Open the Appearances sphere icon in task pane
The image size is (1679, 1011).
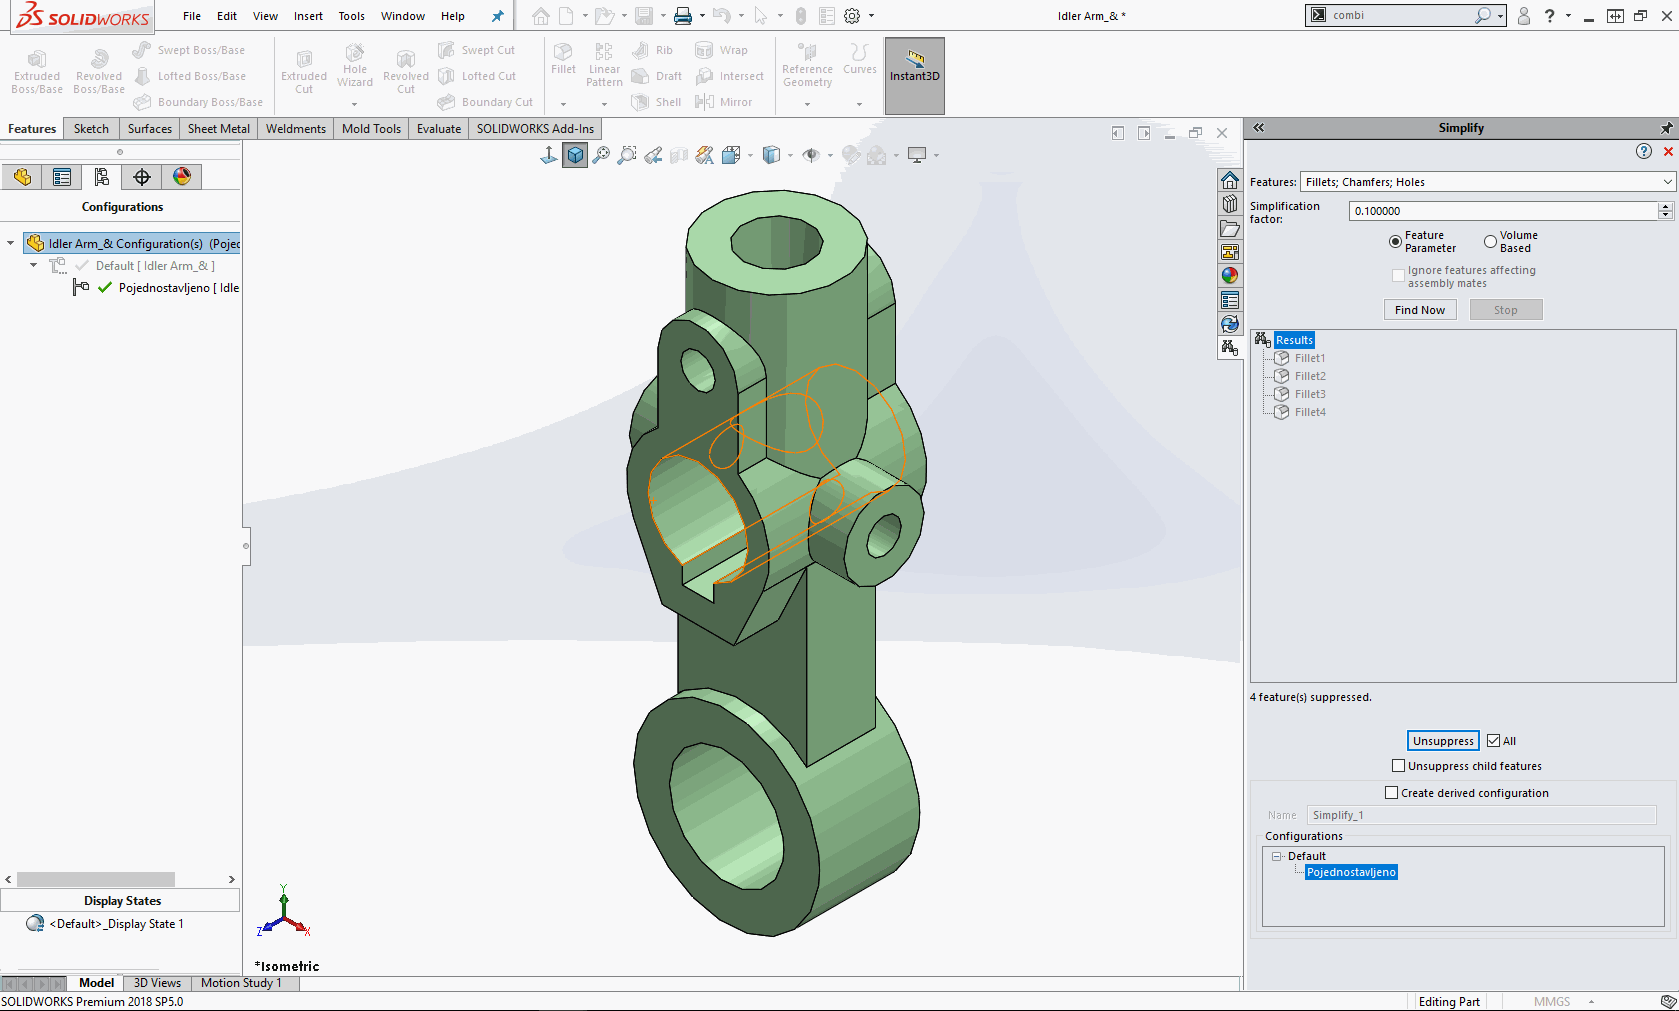[1230, 276]
